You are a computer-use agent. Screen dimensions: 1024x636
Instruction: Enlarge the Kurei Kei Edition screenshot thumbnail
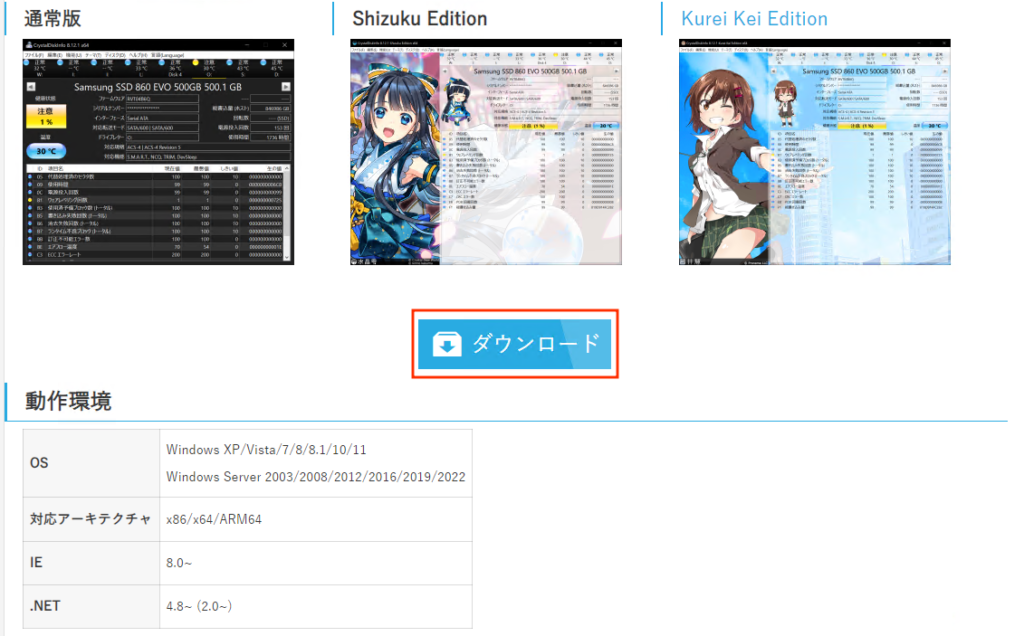[x=814, y=152]
